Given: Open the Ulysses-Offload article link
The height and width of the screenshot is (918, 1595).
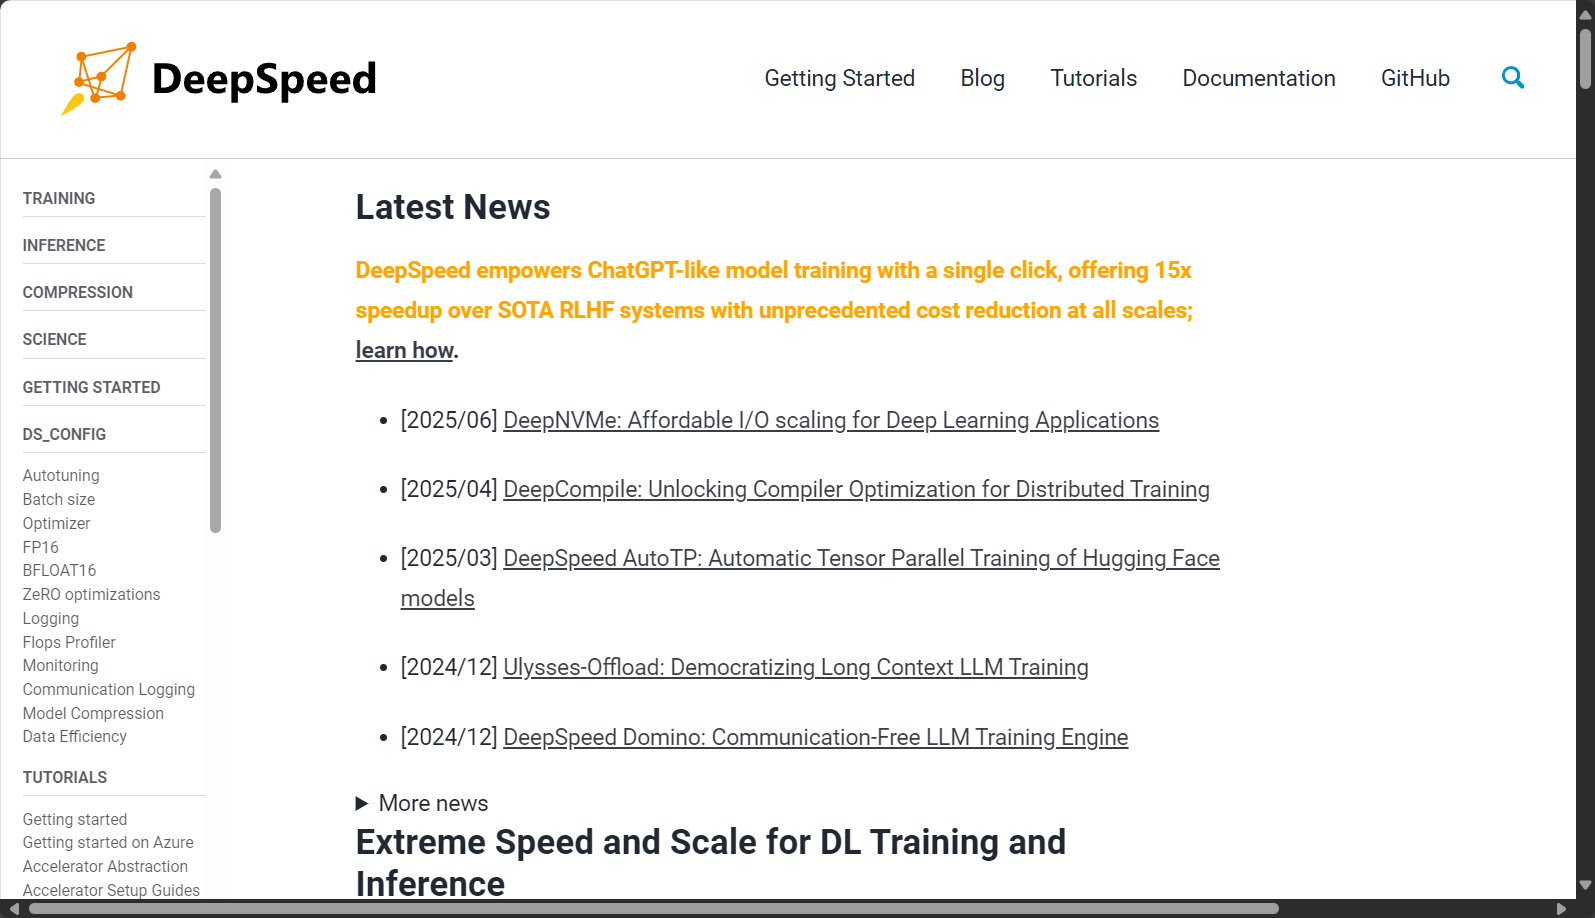Looking at the screenshot, I should (796, 667).
